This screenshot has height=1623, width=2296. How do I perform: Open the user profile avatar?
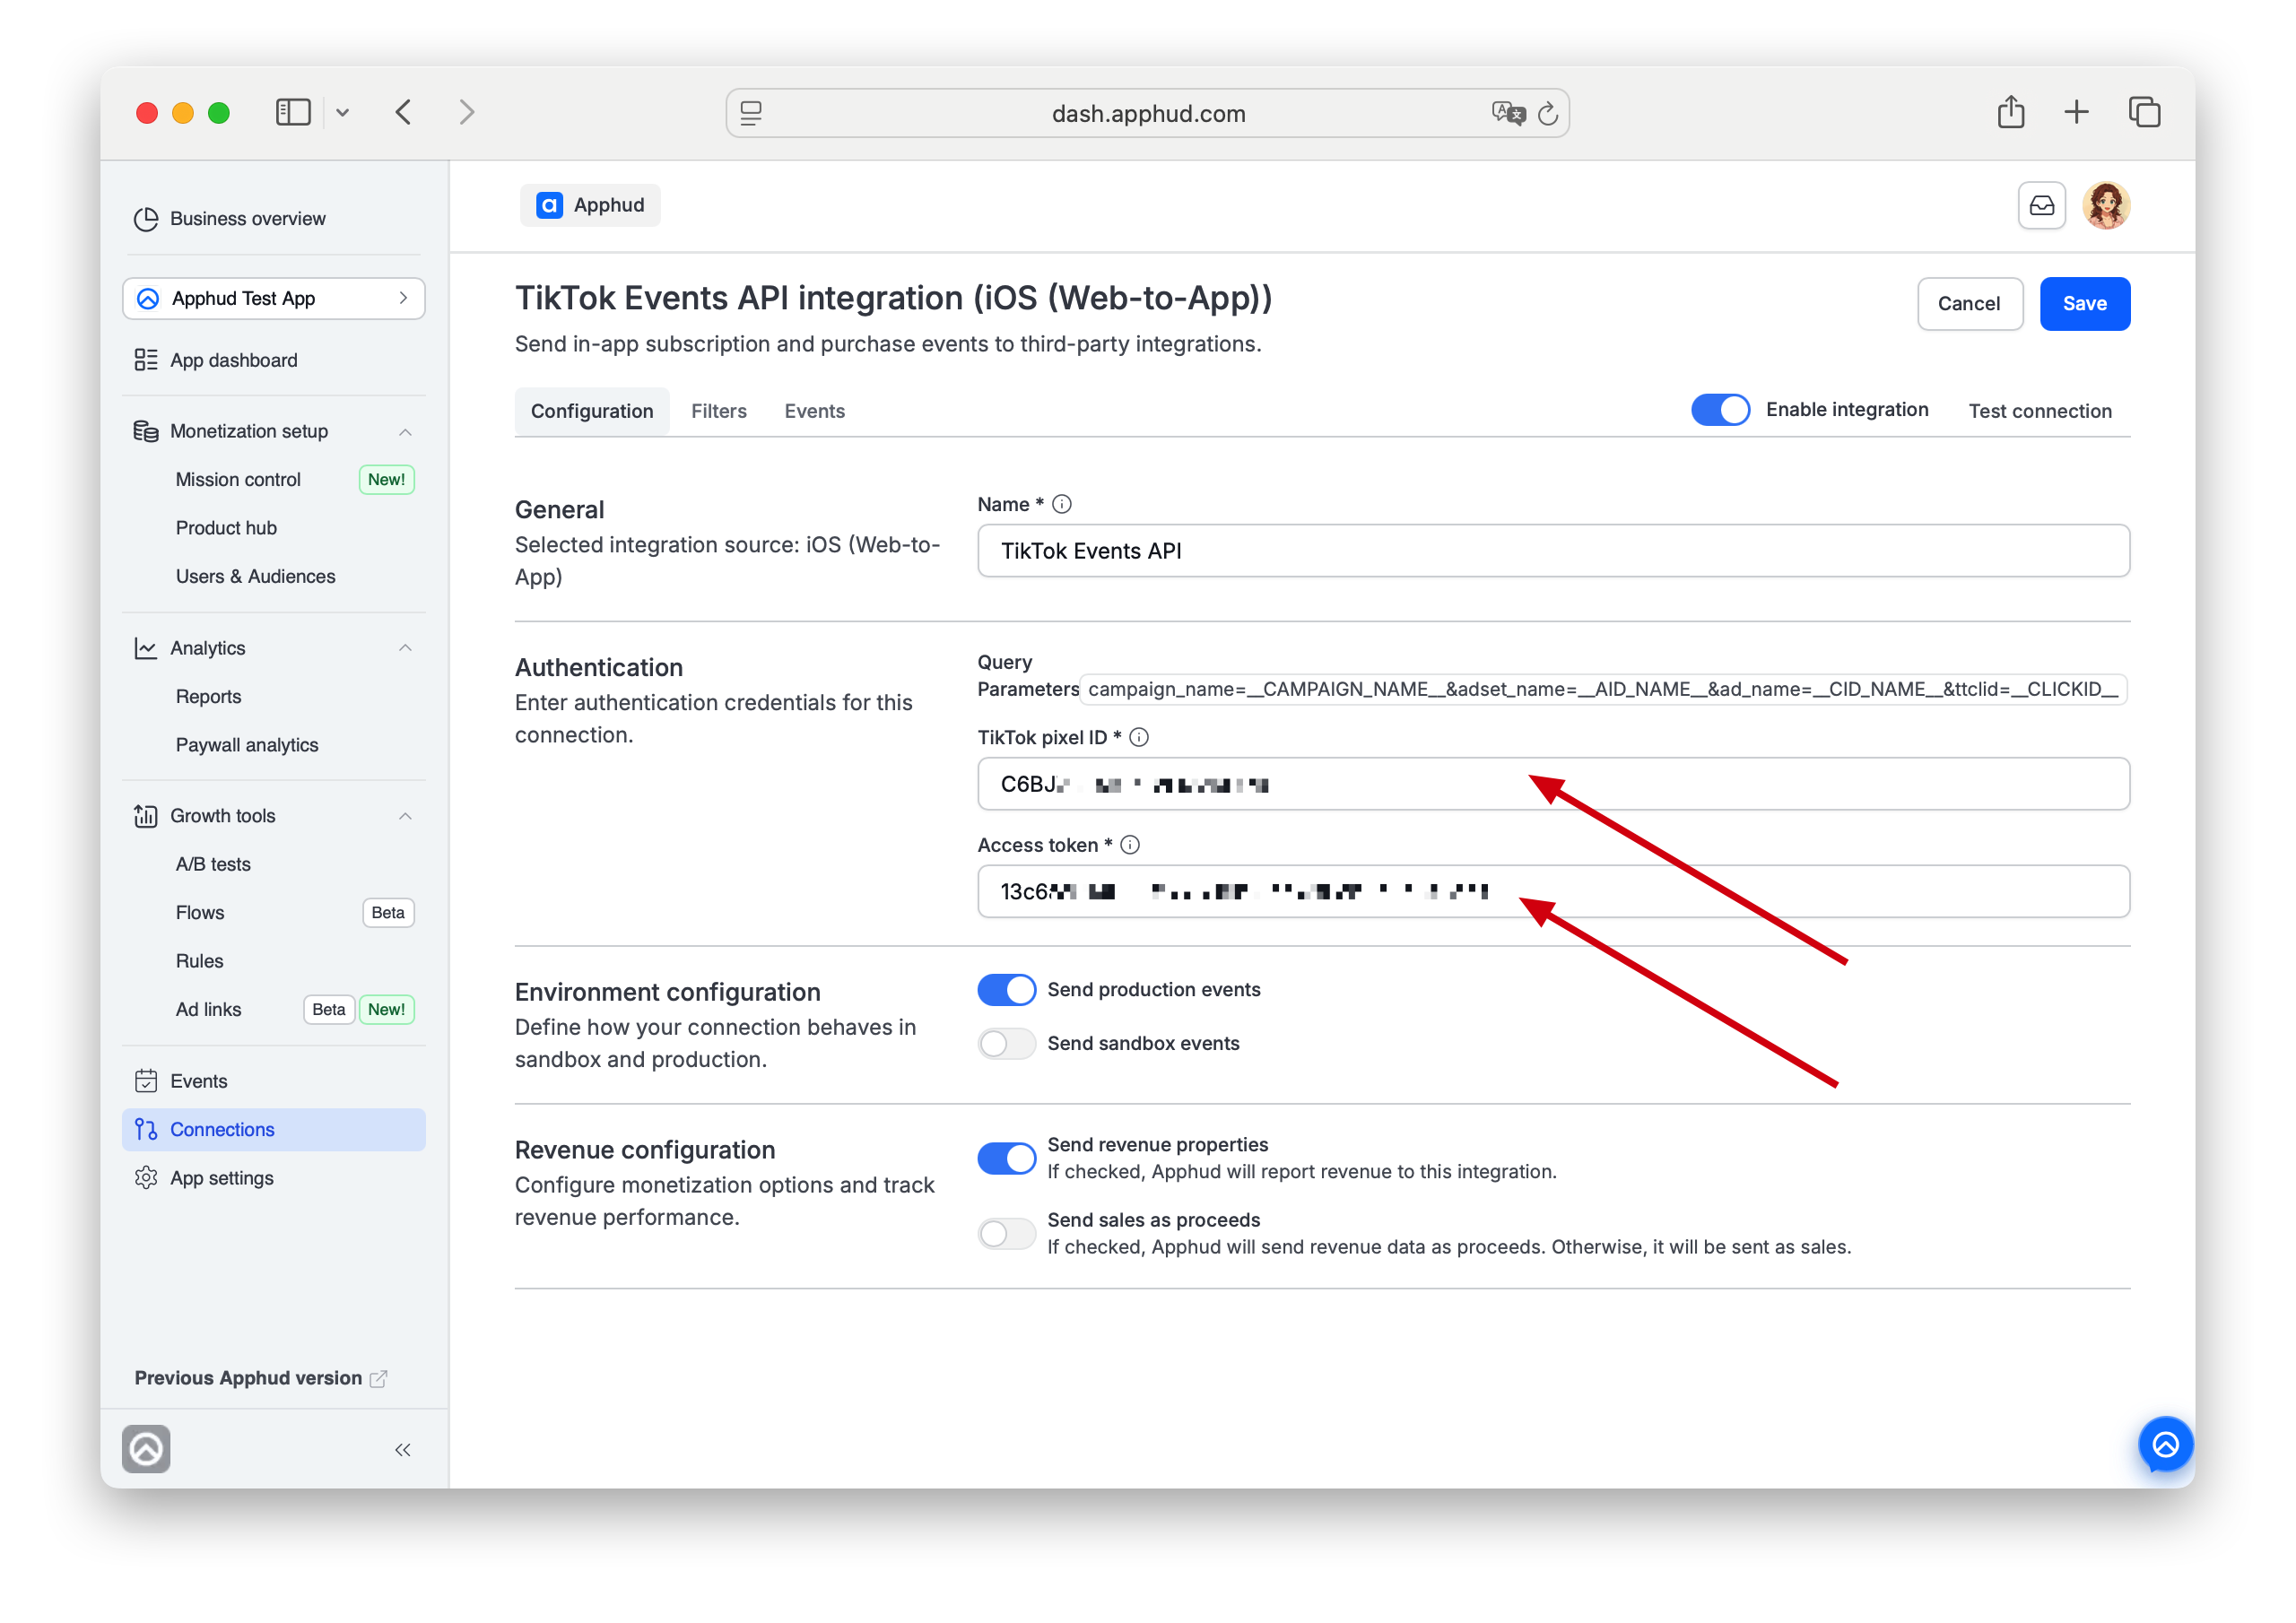pos(2106,206)
